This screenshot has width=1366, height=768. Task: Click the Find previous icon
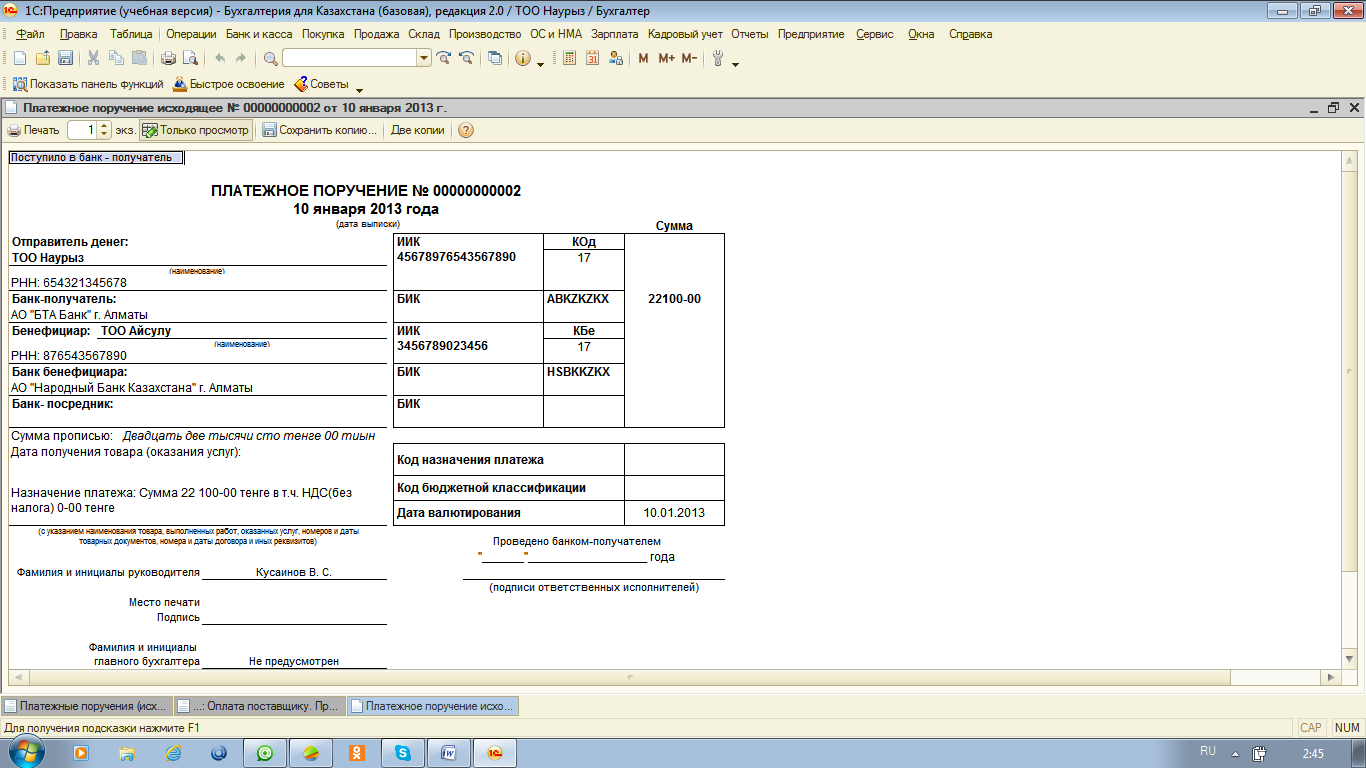[465, 58]
